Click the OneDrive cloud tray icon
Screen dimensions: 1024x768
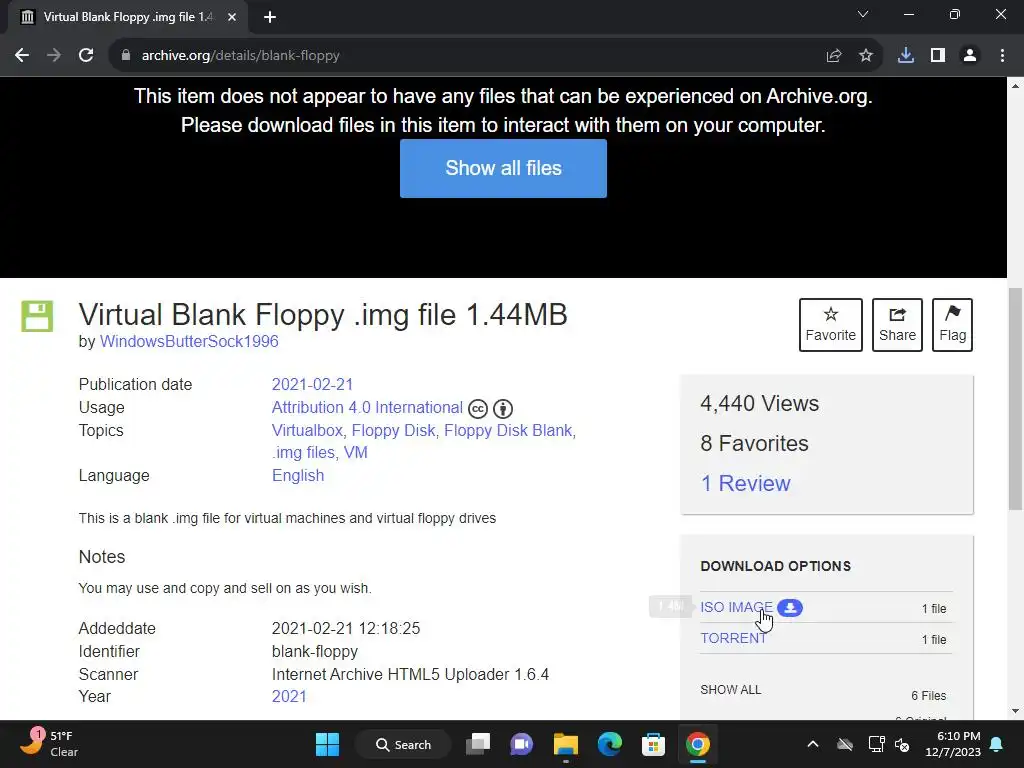coord(845,744)
